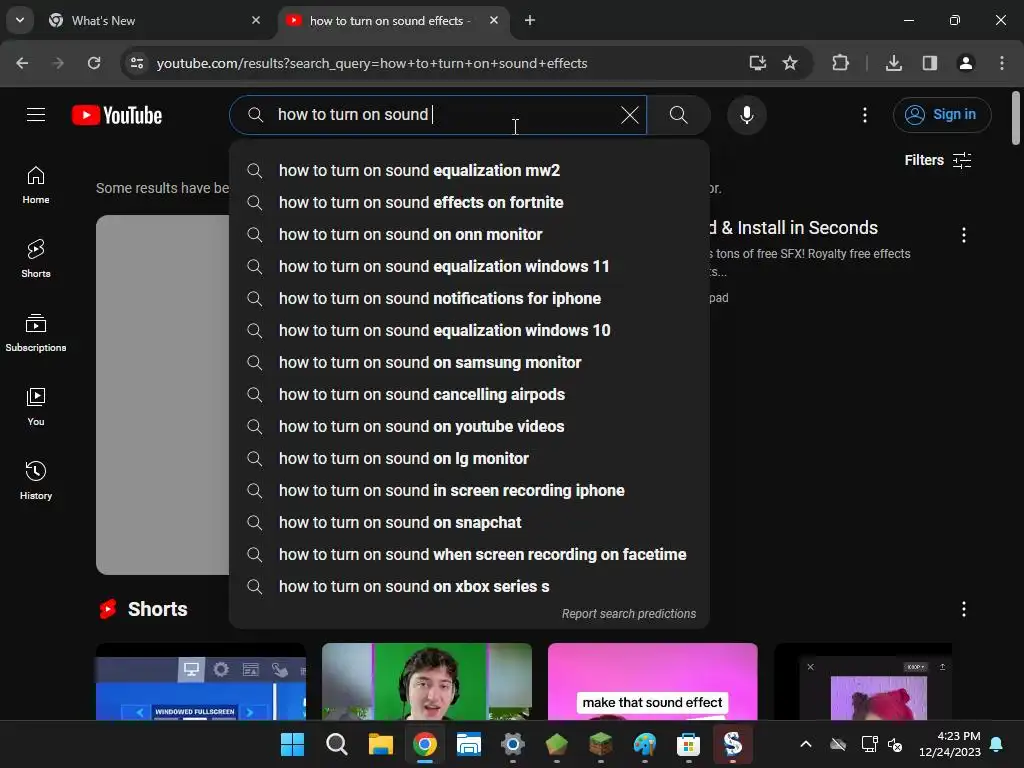
Task: Go to the YouTube logo homepage
Action: coord(117,115)
